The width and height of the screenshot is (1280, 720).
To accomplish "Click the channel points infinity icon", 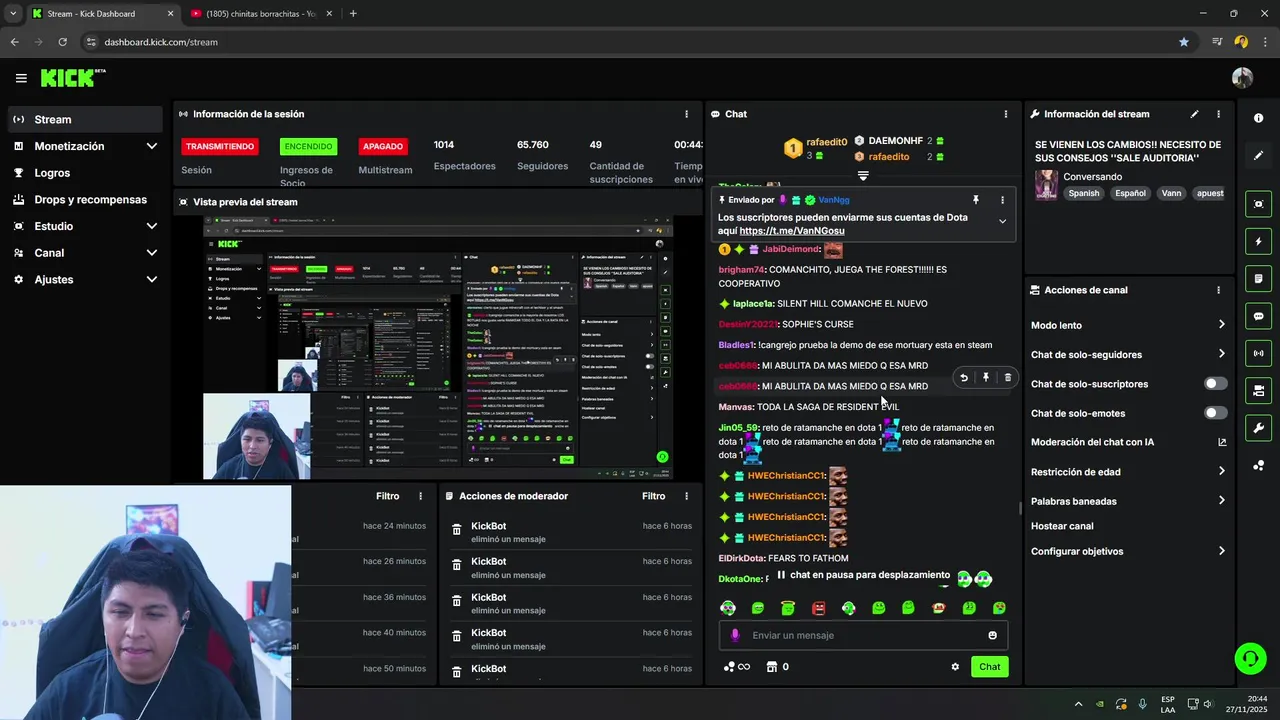I will click(x=737, y=667).
